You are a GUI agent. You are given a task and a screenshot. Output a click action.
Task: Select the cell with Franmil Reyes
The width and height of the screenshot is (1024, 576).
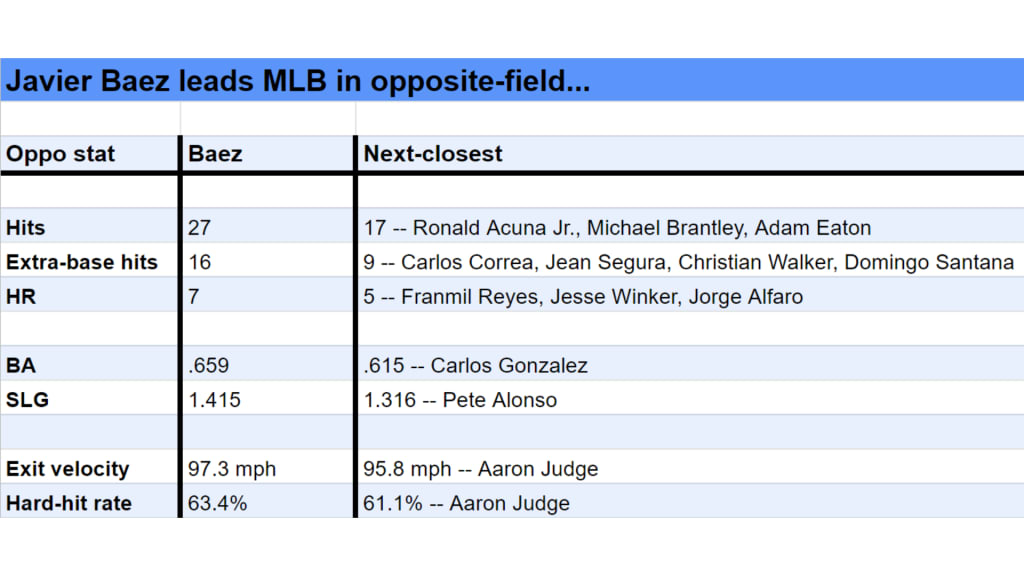[x=691, y=295]
